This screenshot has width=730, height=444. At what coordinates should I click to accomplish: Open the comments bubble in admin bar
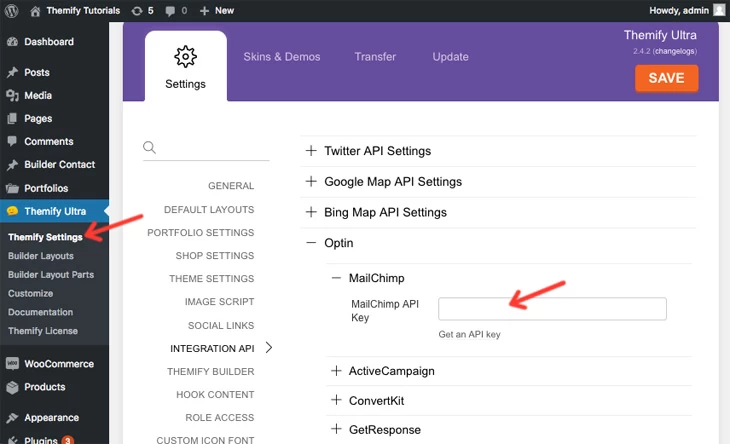[x=170, y=11]
